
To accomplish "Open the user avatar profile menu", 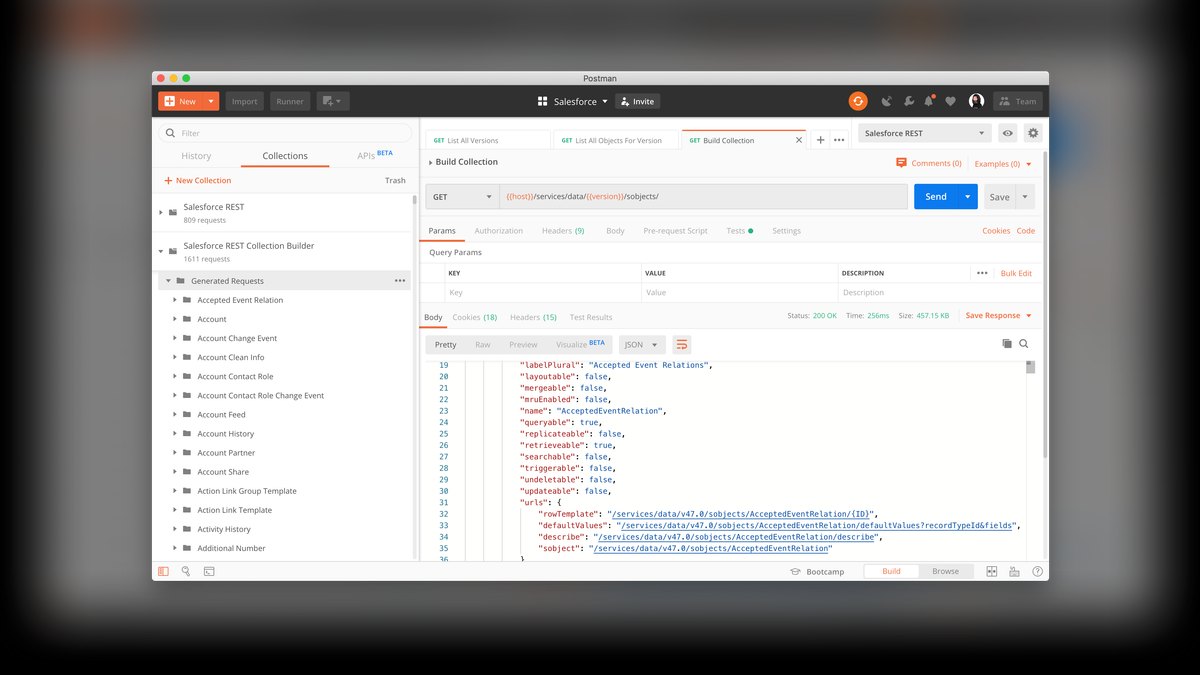I will tap(976, 101).
